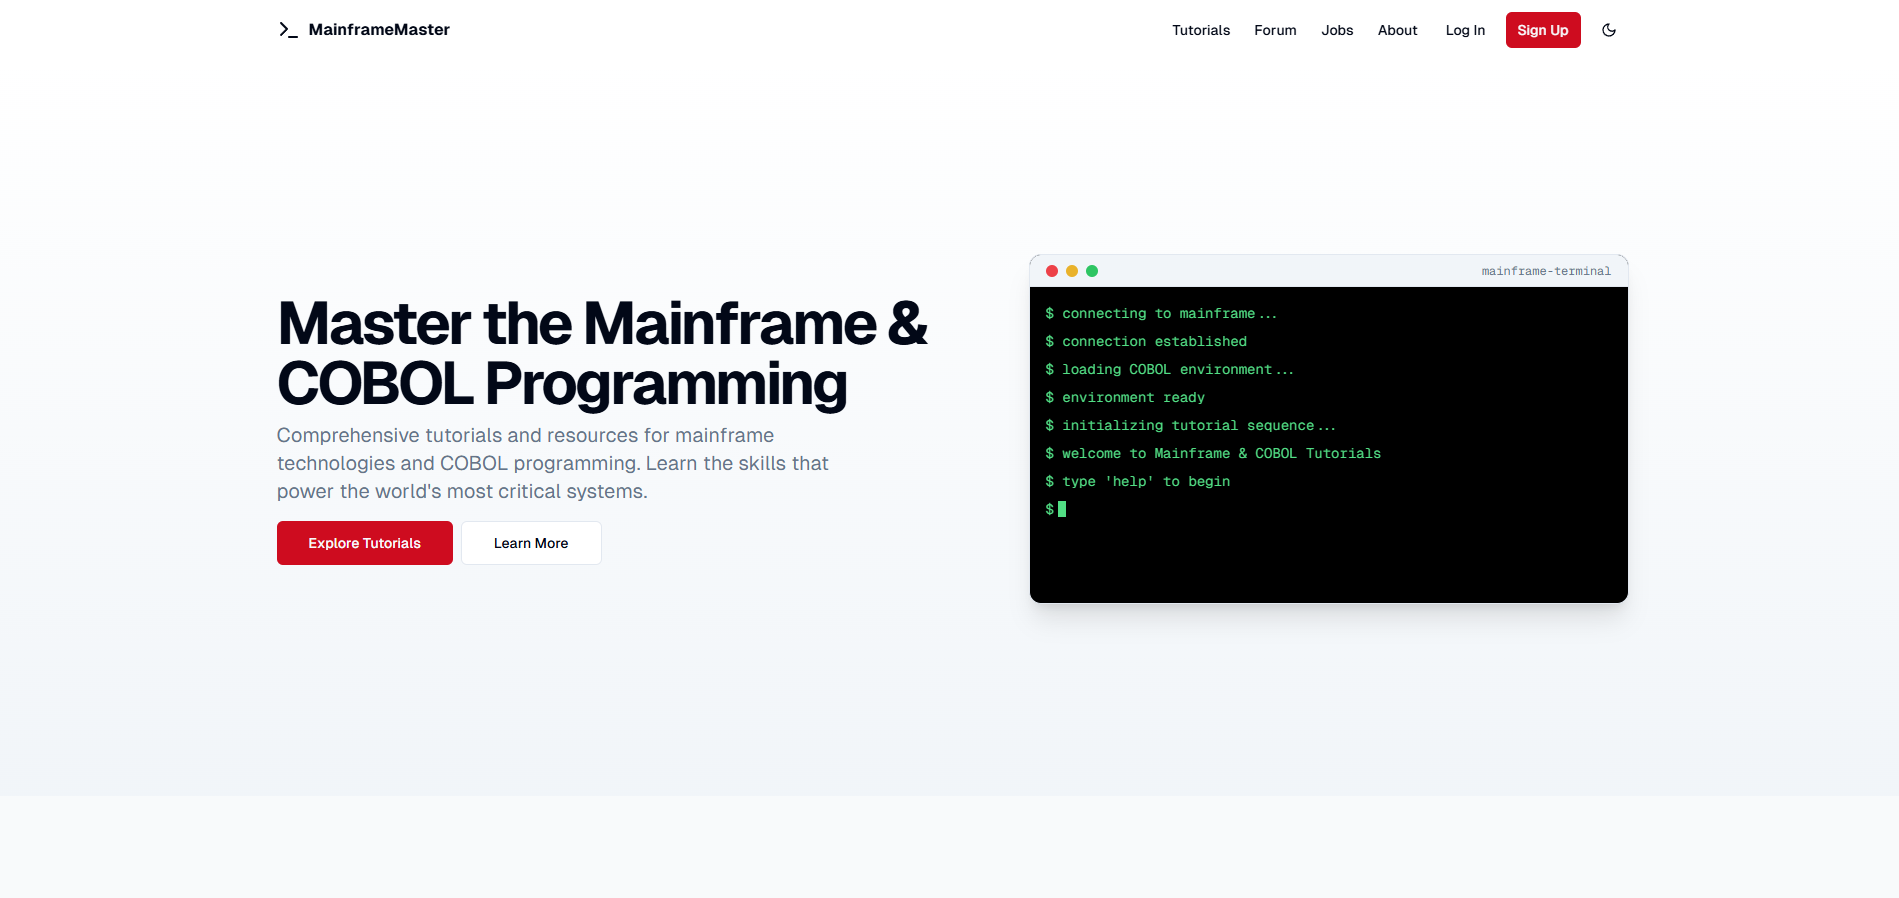
Task: Click the red dot in the terminal header
Action: 1052,271
